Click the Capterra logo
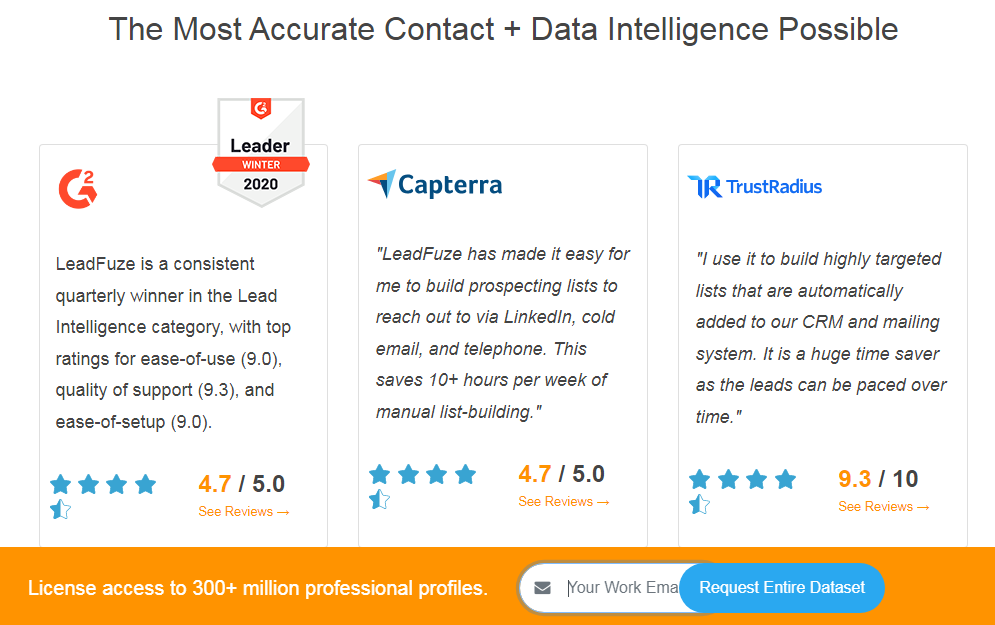The width and height of the screenshot is (995, 625). pos(435,185)
